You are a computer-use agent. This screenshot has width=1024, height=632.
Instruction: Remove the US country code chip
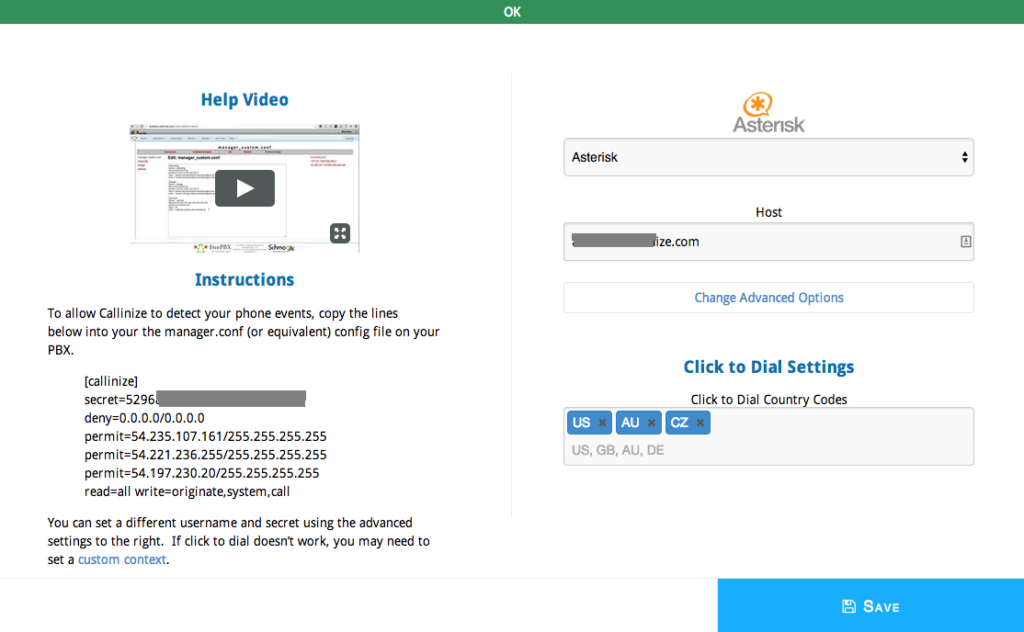pyautogui.click(x=603, y=422)
